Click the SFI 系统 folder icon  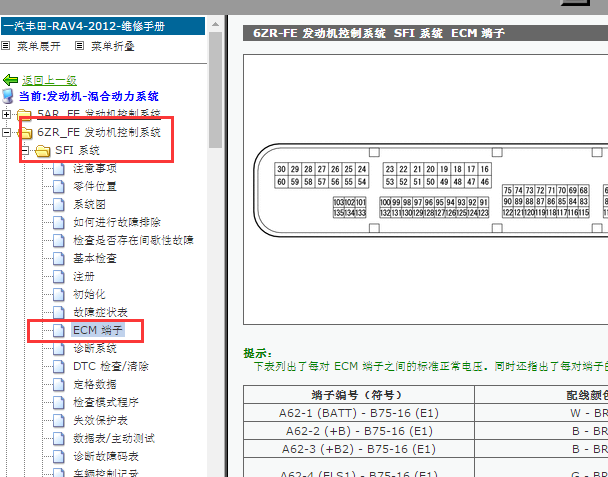[x=43, y=150]
